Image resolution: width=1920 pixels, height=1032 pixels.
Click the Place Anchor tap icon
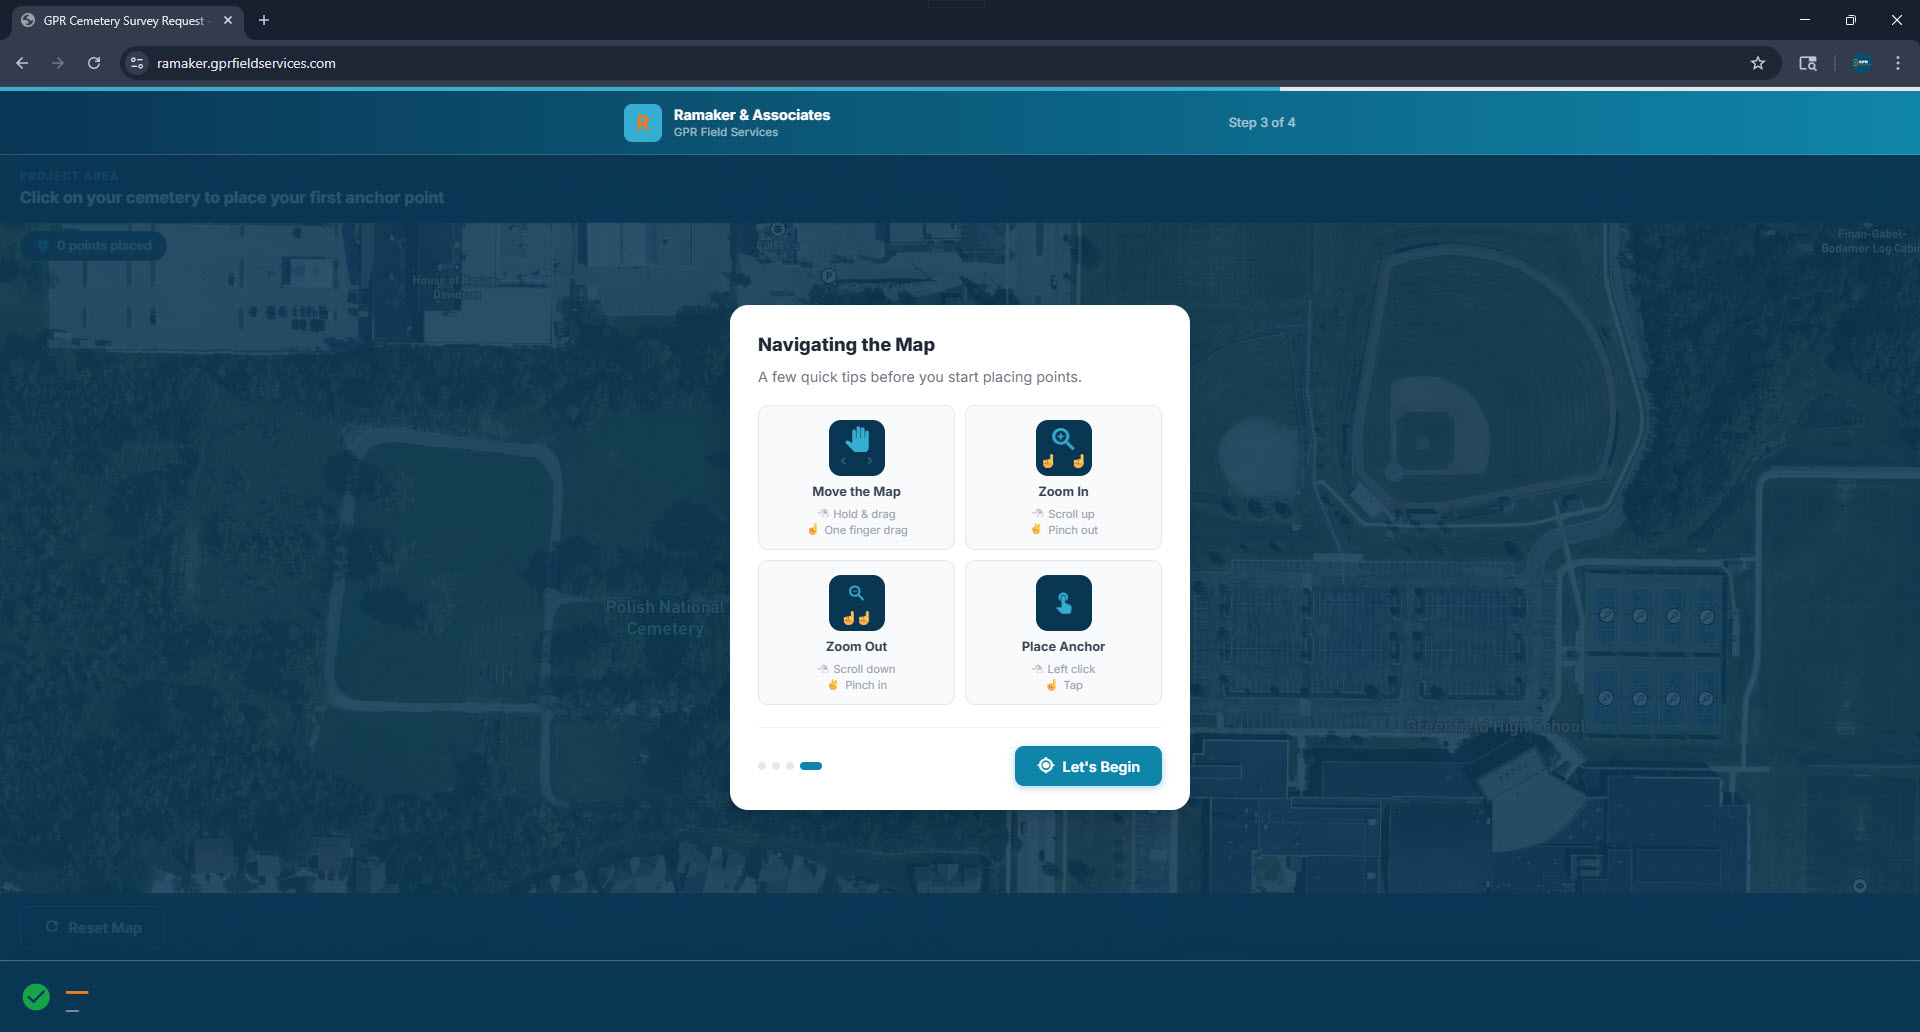click(x=1063, y=602)
